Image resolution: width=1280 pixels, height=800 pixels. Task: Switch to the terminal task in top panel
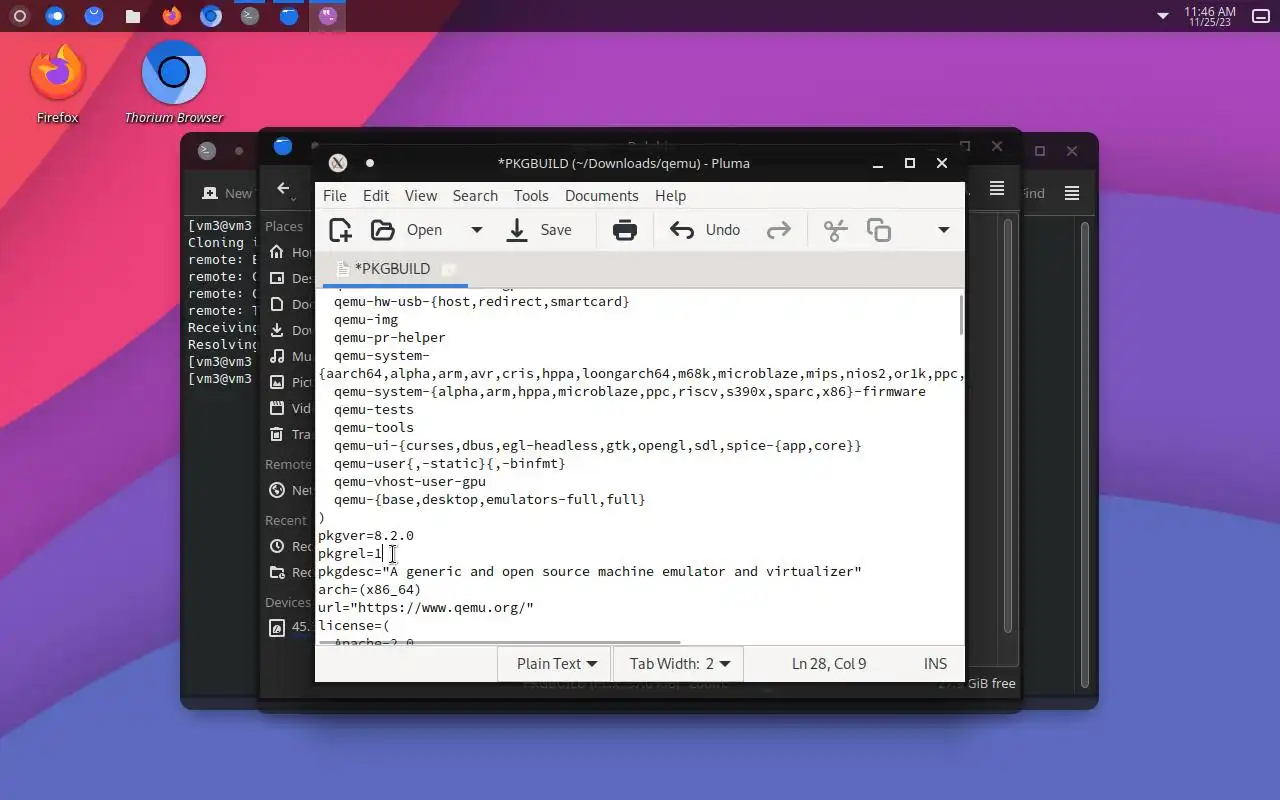(x=250, y=16)
